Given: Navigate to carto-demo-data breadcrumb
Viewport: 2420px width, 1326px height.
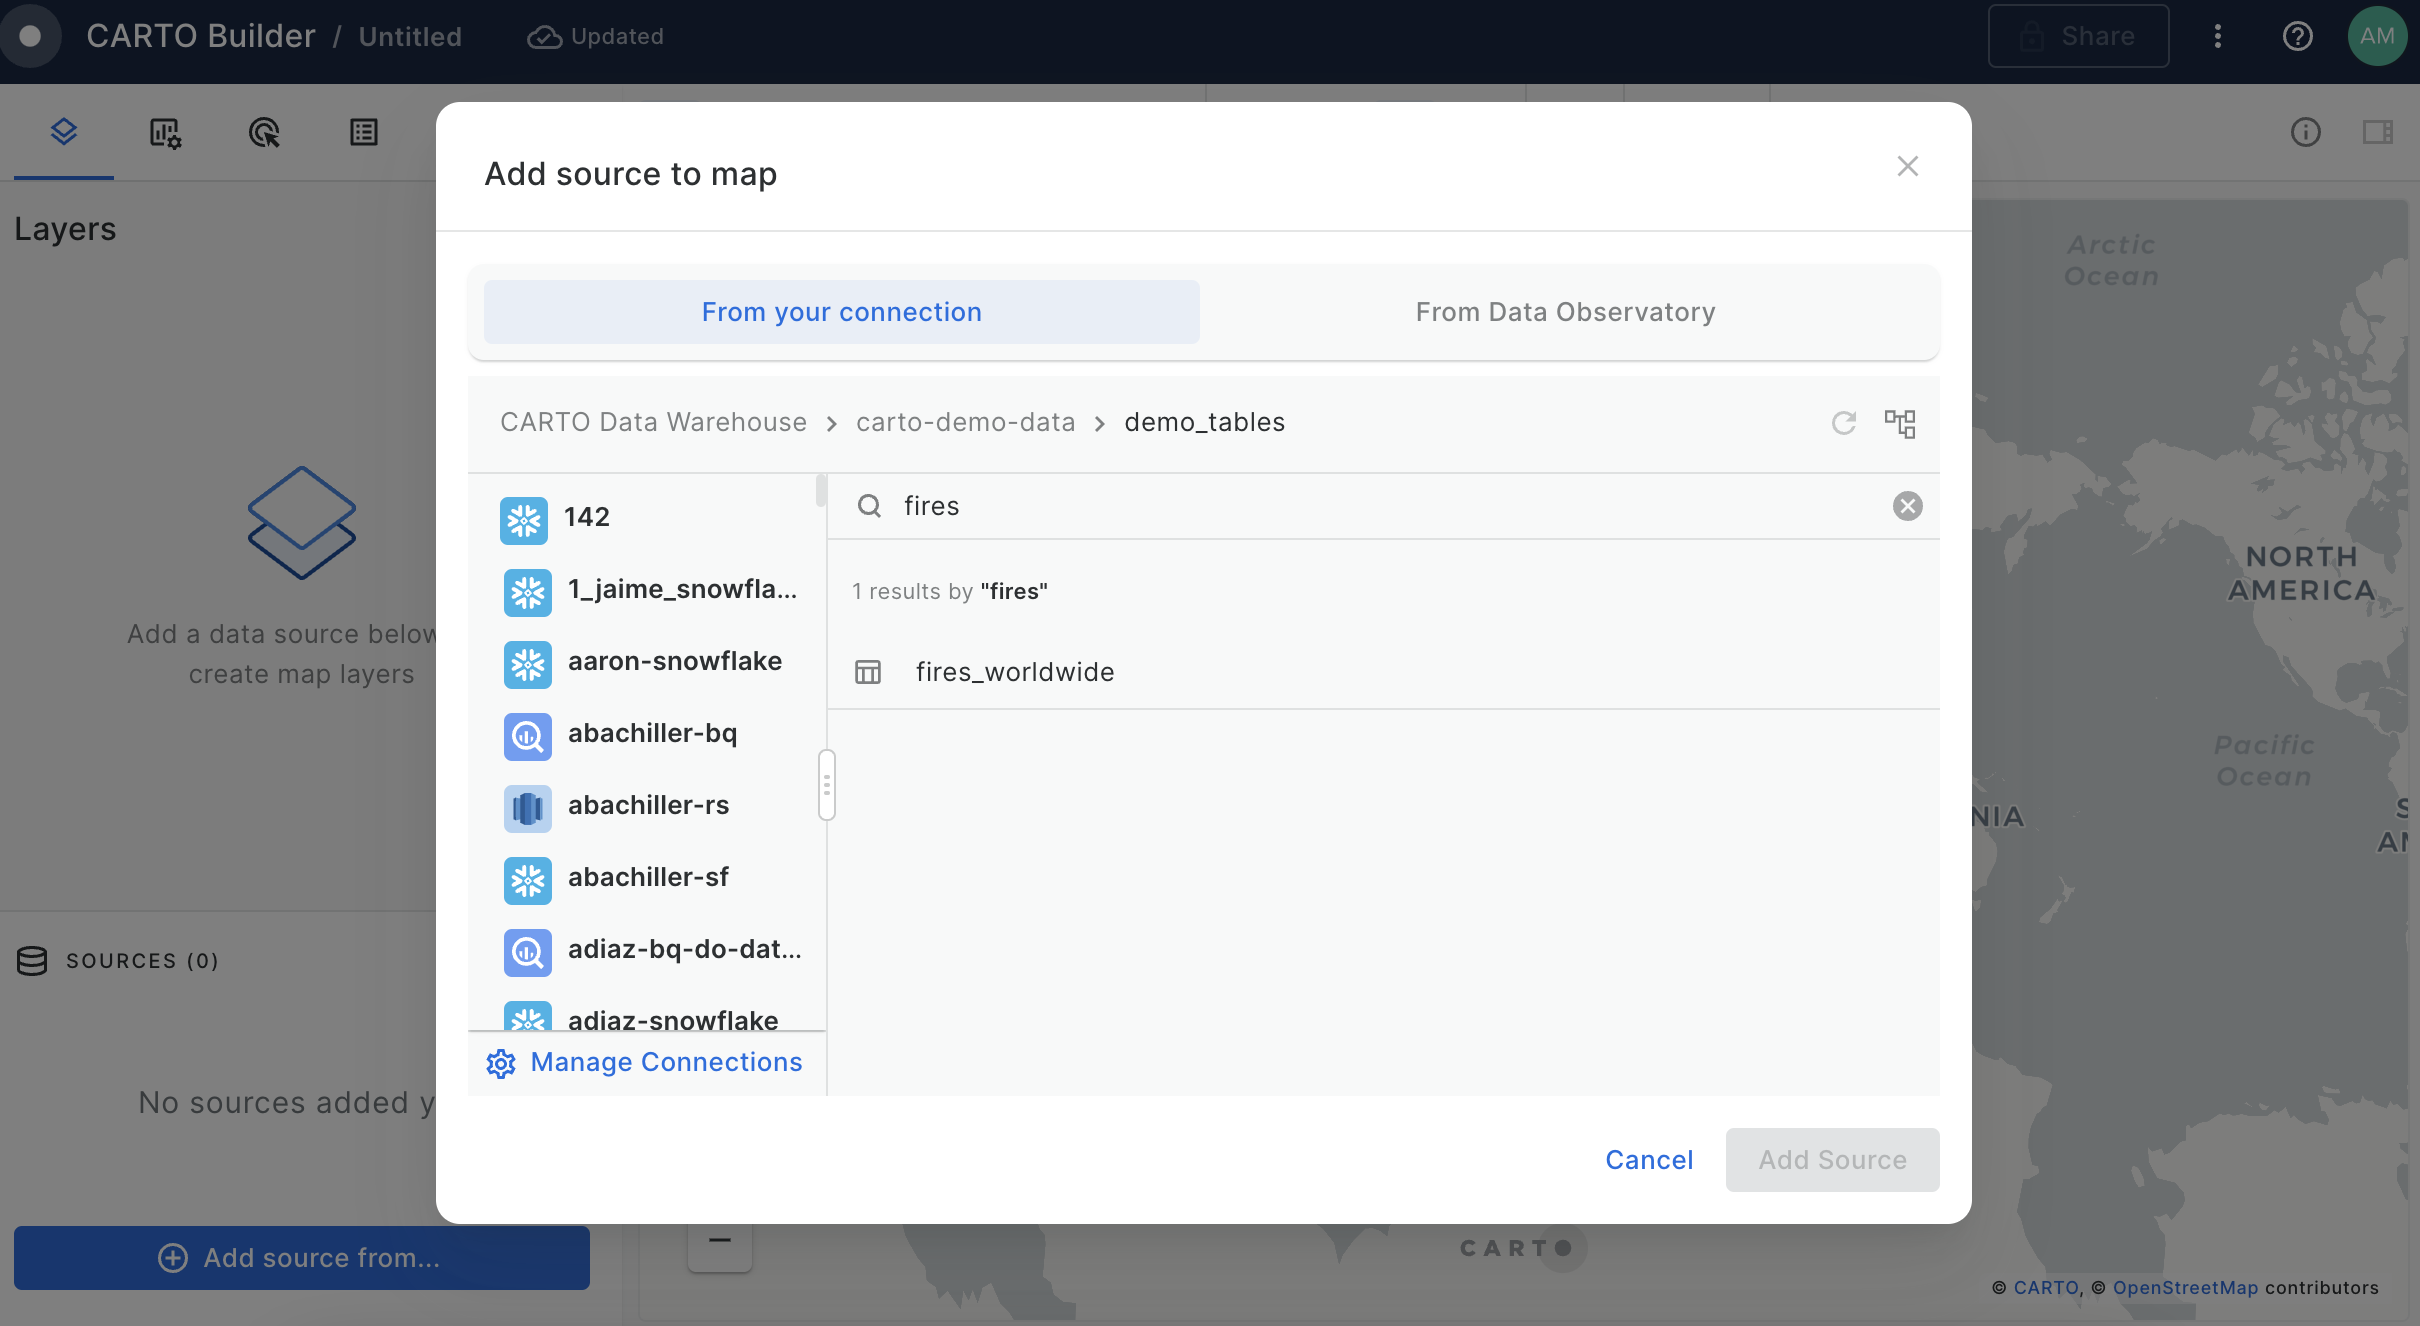Looking at the screenshot, I should click(x=965, y=422).
